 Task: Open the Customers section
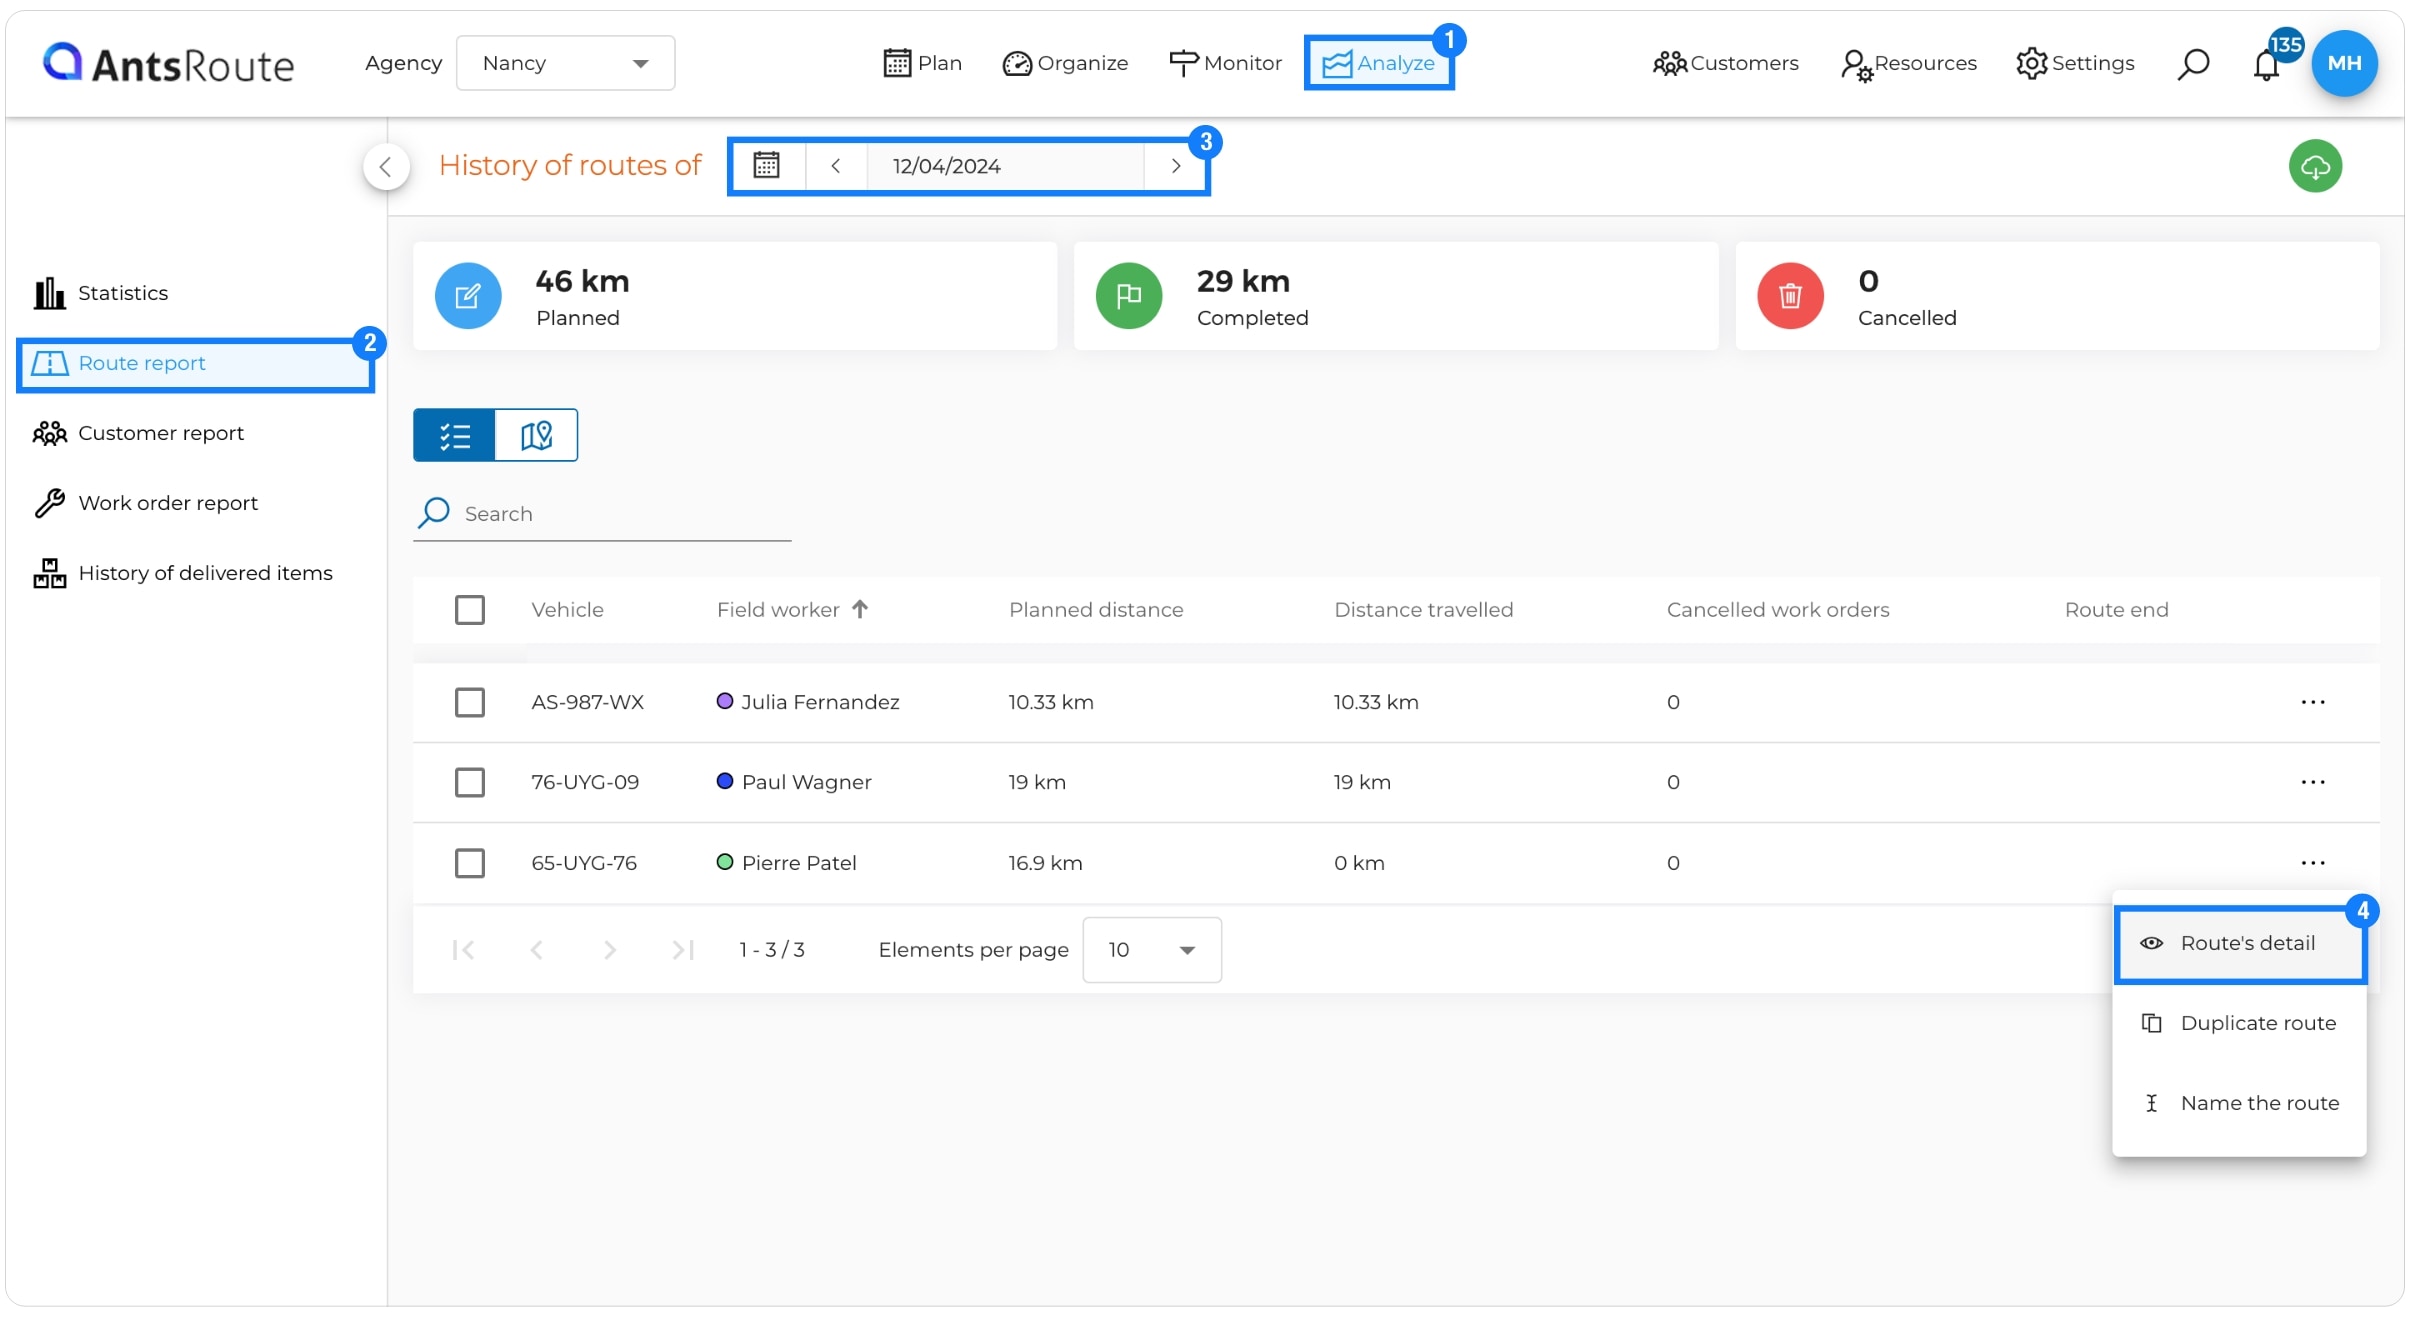click(x=1726, y=63)
